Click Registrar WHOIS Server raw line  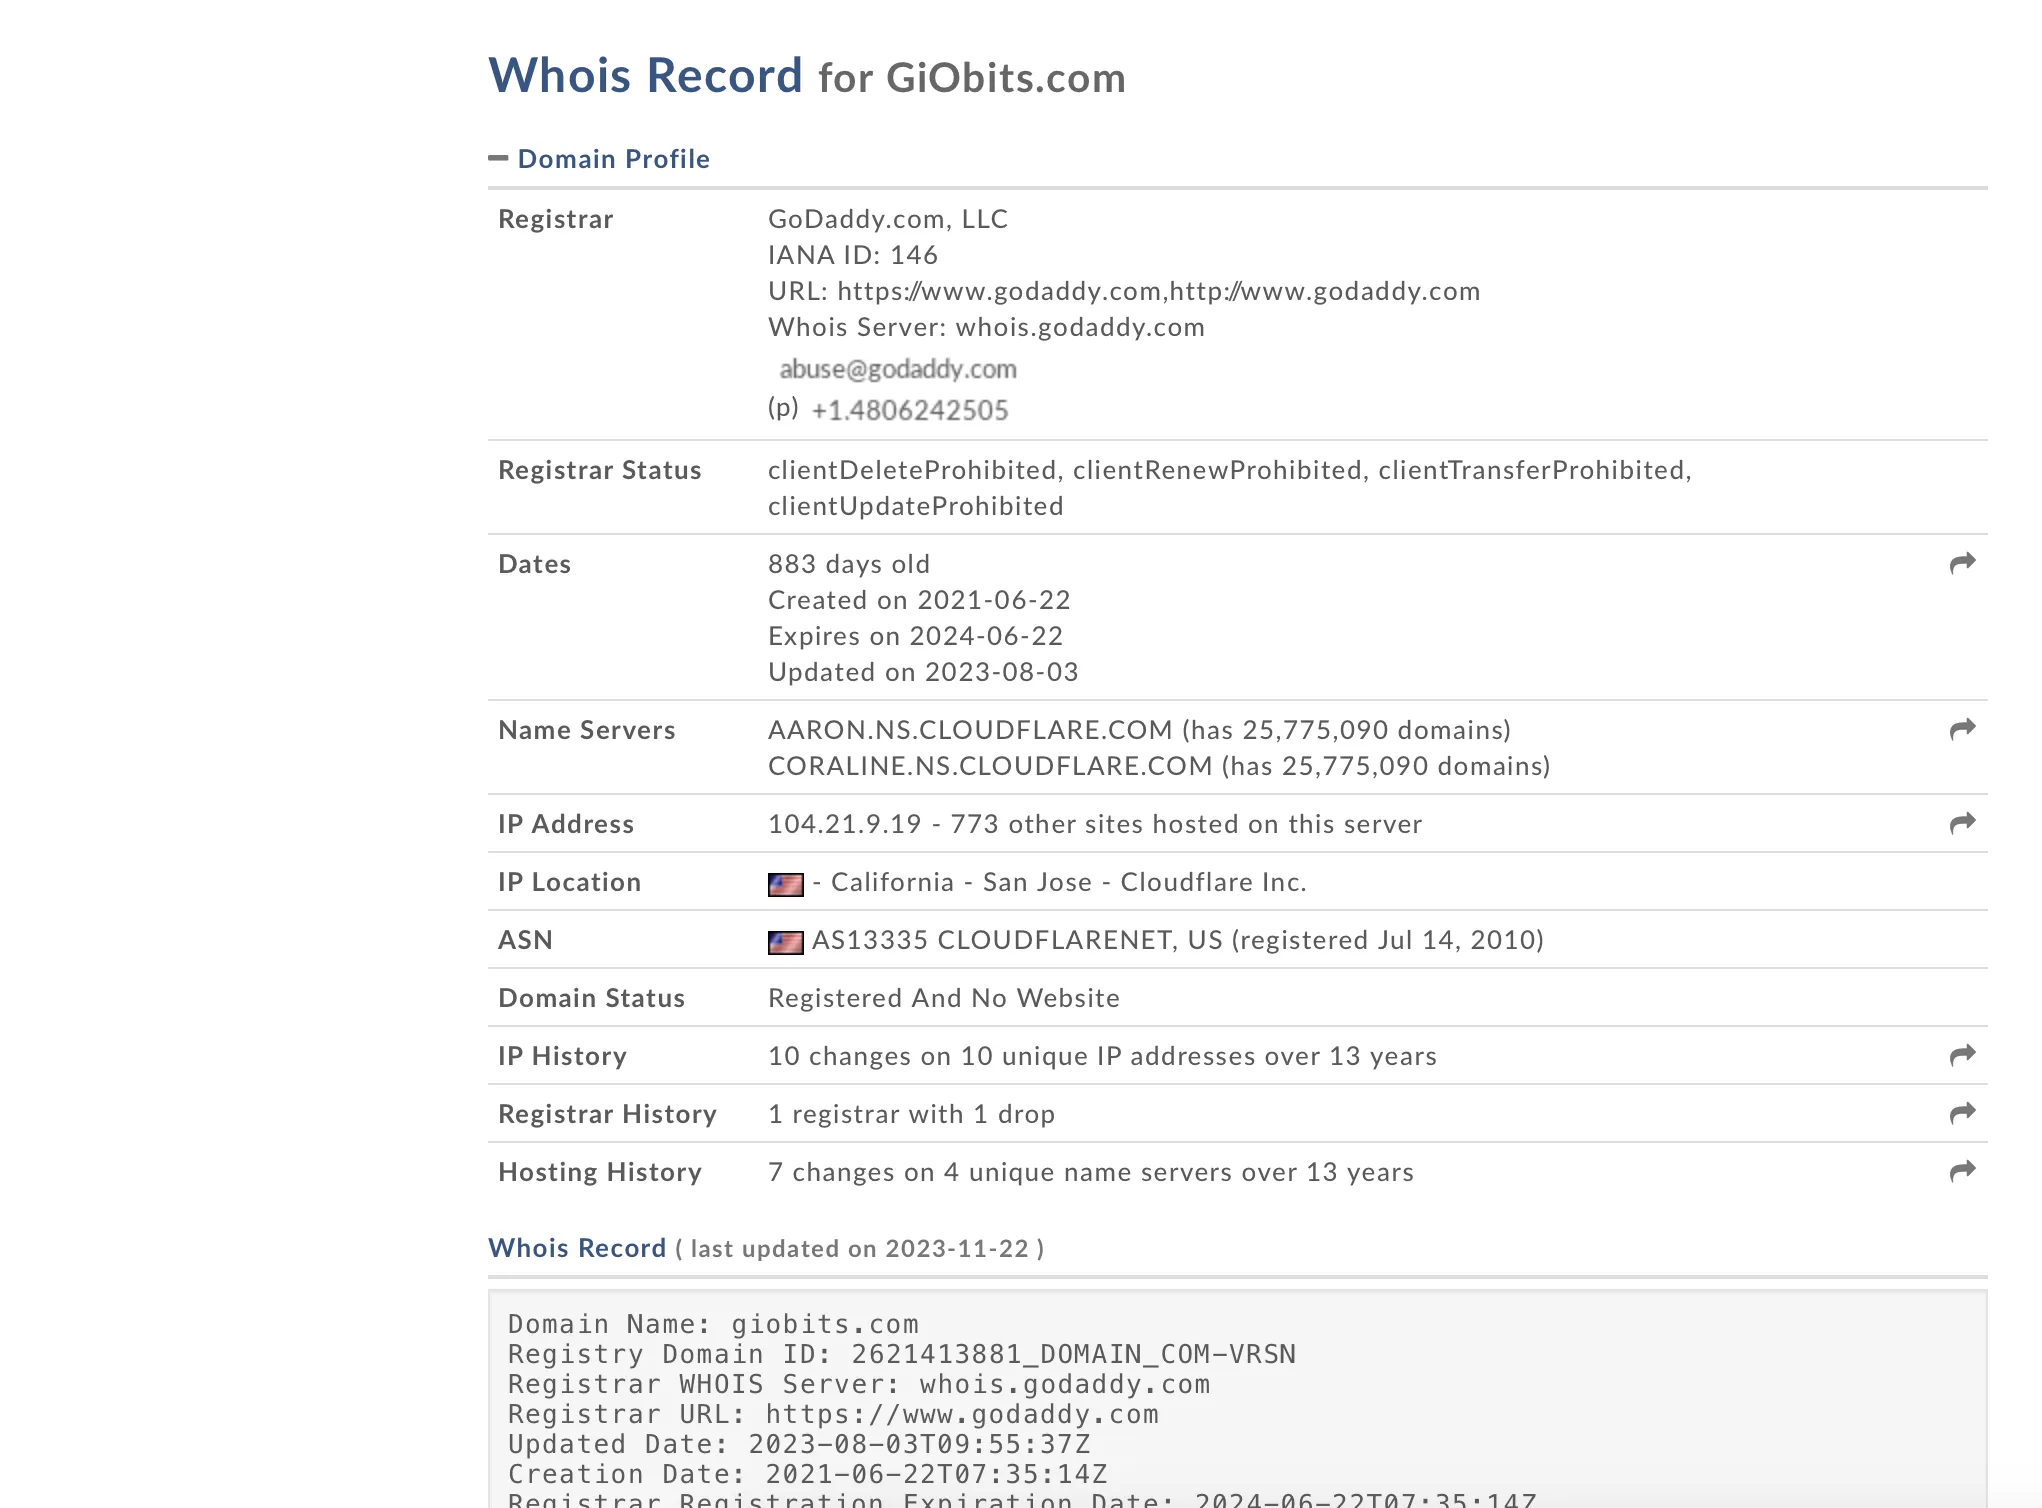[x=859, y=1384]
